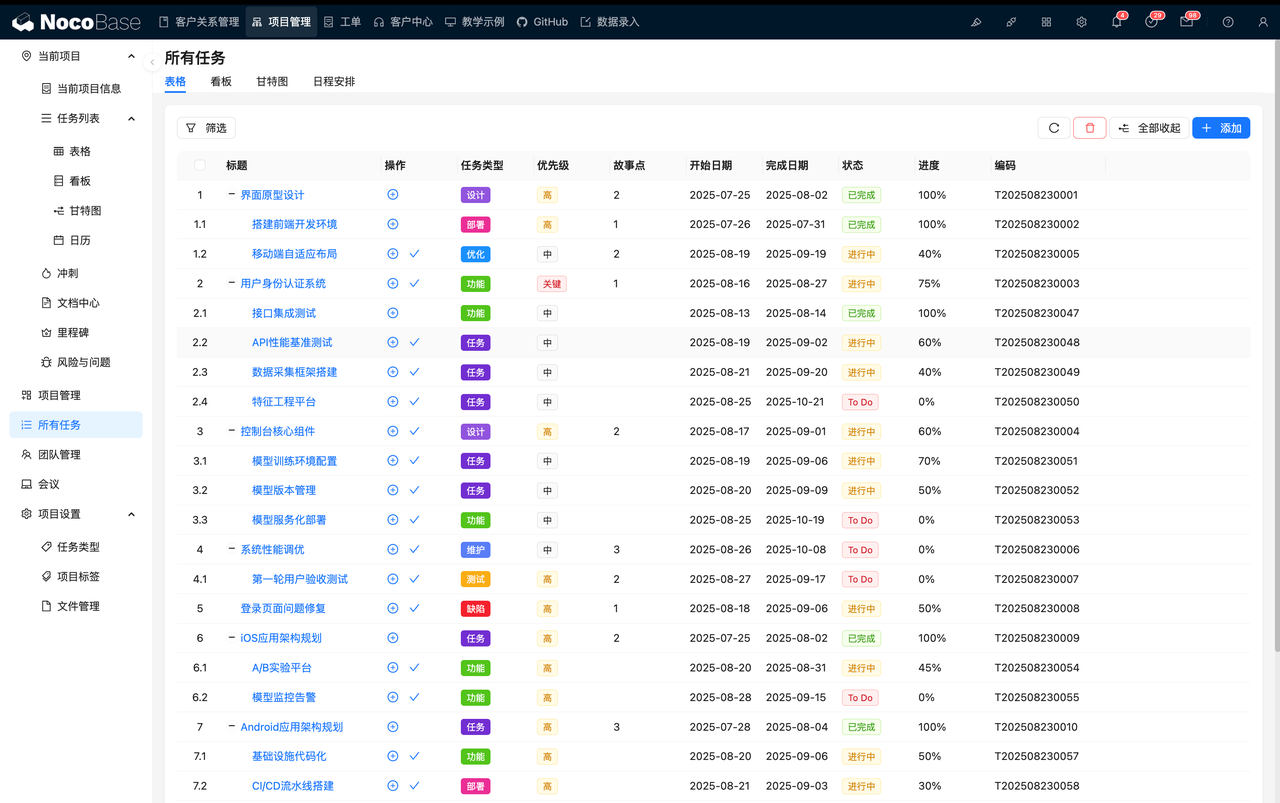This screenshot has width=1280, height=803.
Task: Open the plugin manager icon
Action: point(1046,22)
